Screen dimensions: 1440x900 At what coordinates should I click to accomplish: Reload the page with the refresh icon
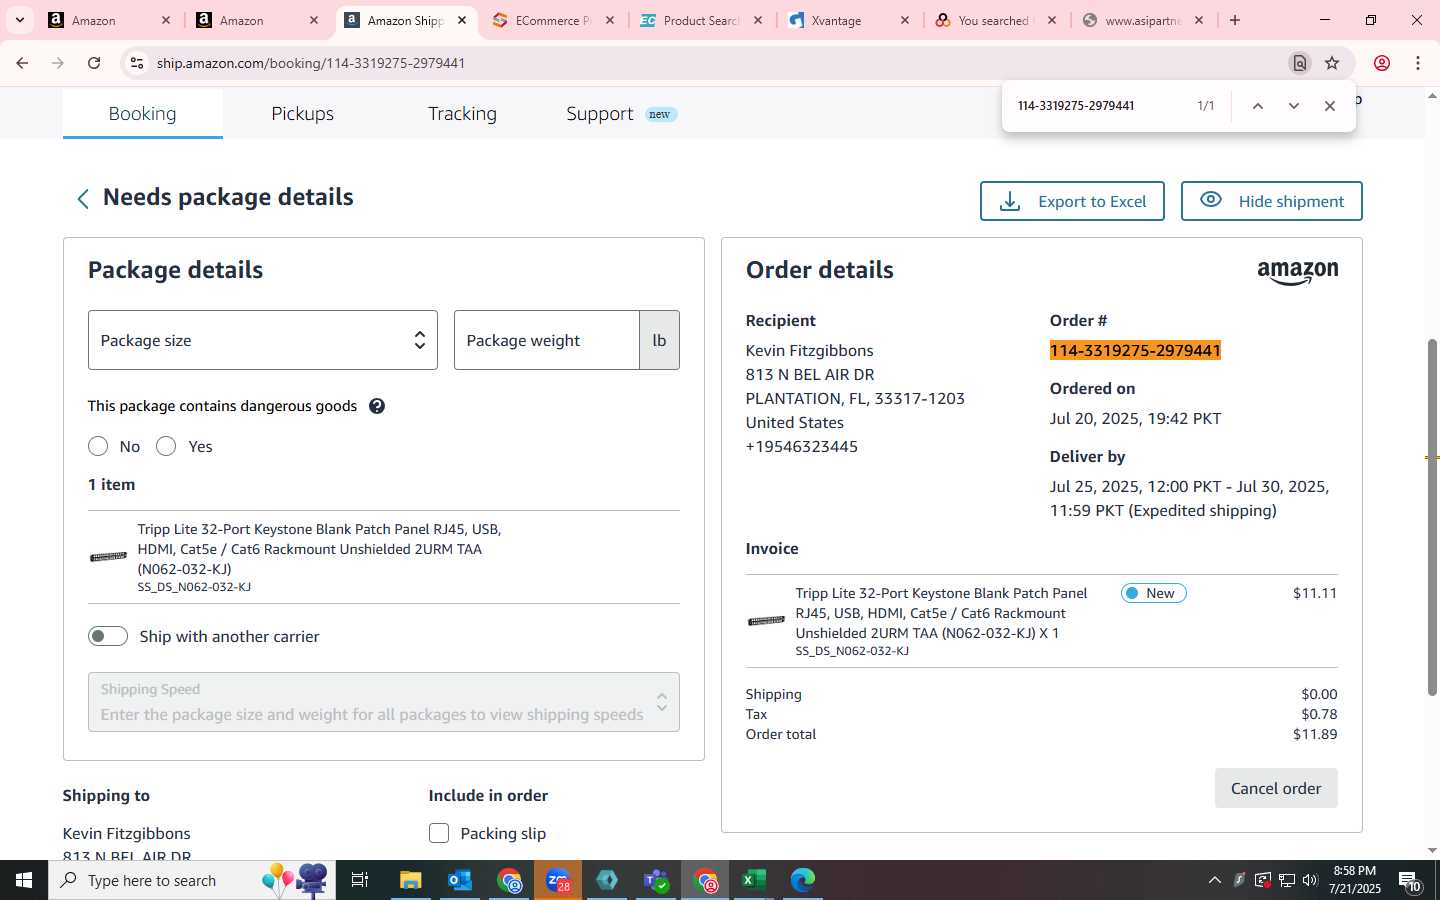94,63
